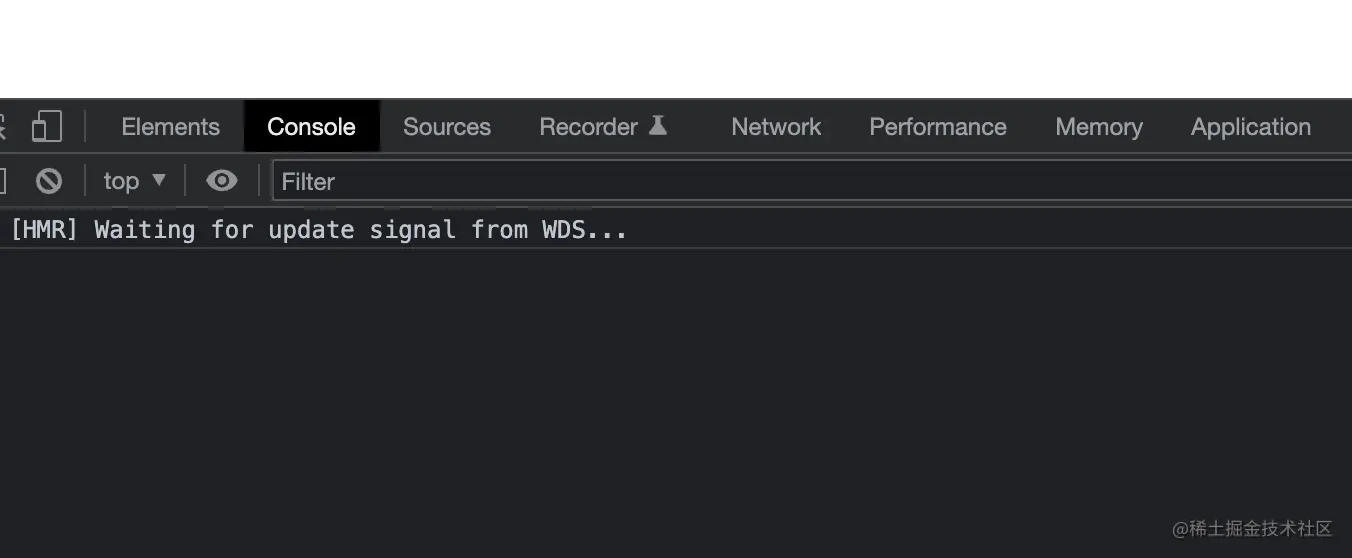Focus the console Filter input field
The height and width of the screenshot is (558, 1352).
[x=800, y=182]
